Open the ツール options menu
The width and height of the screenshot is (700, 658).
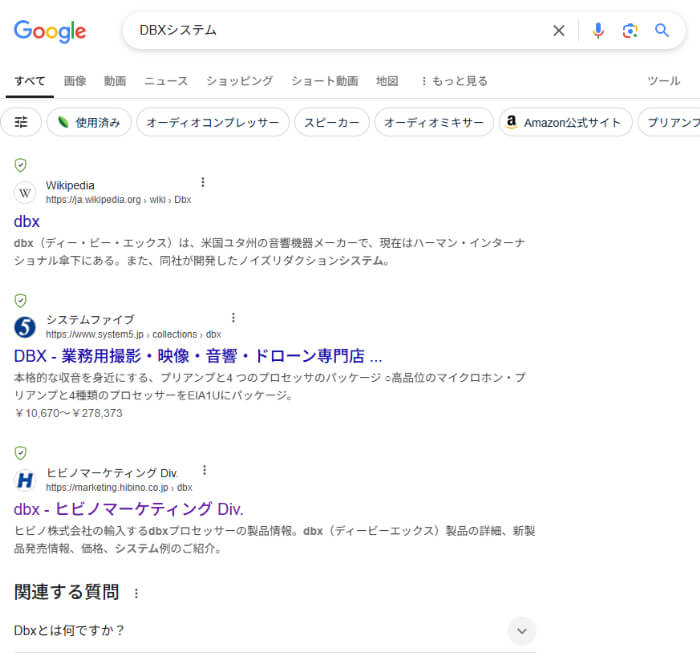(663, 81)
